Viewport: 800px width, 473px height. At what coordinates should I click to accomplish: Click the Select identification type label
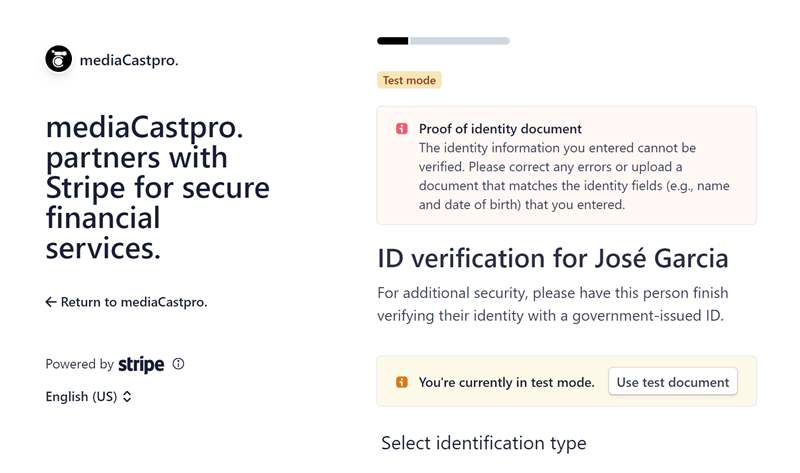484,443
